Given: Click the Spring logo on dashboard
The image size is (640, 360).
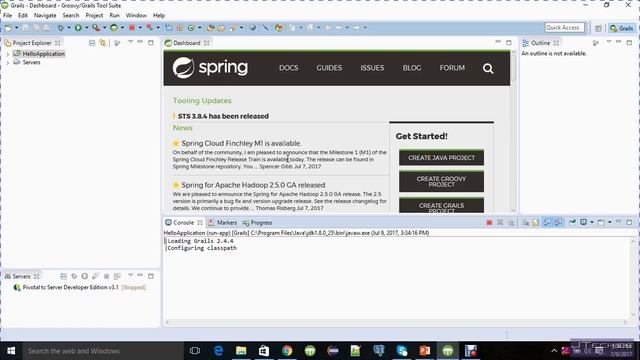Looking at the screenshot, I should (210, 68).
